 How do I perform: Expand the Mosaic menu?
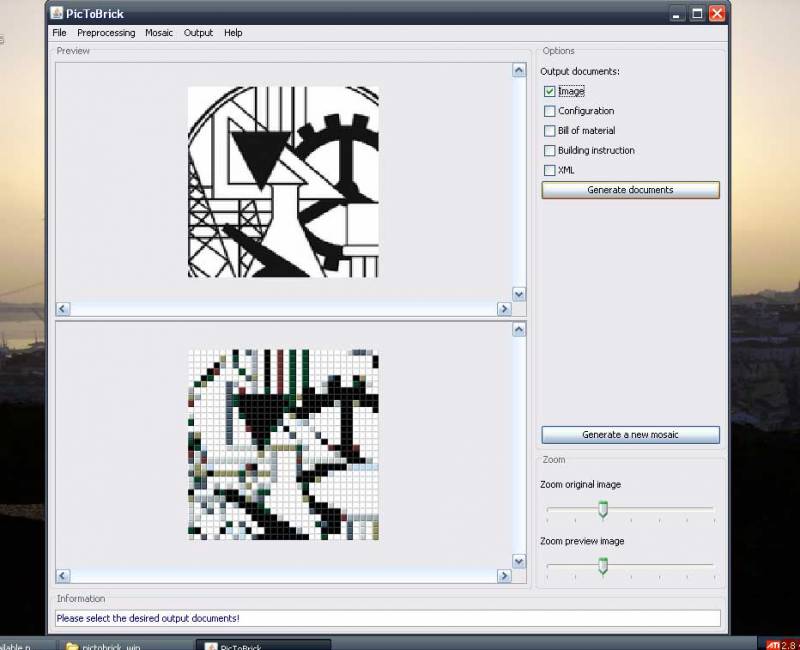(159, 33)
